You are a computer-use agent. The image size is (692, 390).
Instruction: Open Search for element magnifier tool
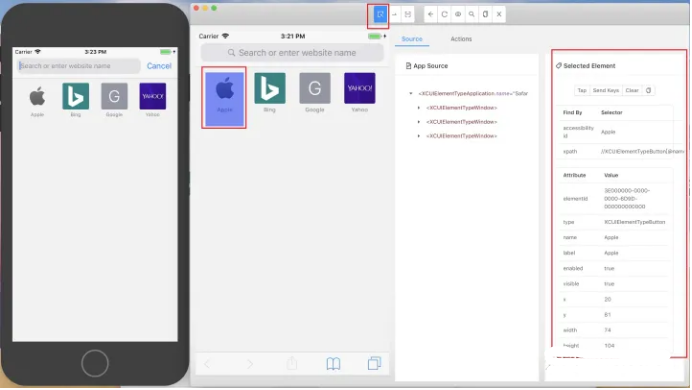pyautogui.click(x=471, y=14)
